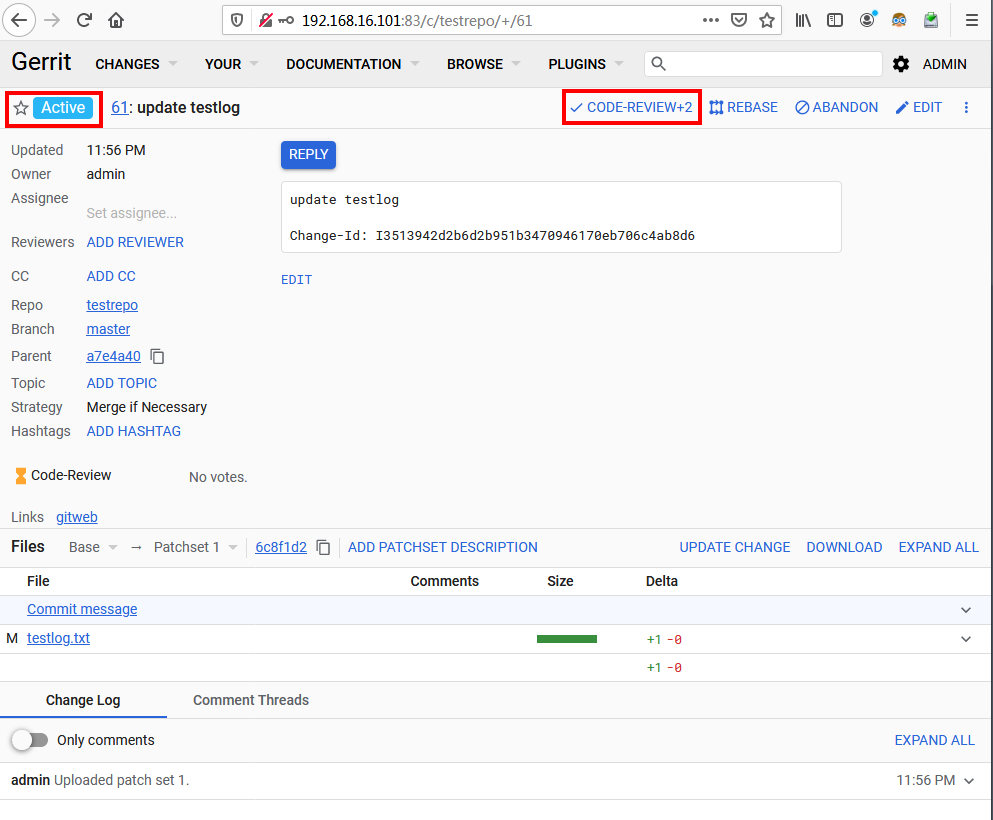Click the search magnifier icon in Gerrit
This screenshot has width=993, height=820.
tap(659, 64)
